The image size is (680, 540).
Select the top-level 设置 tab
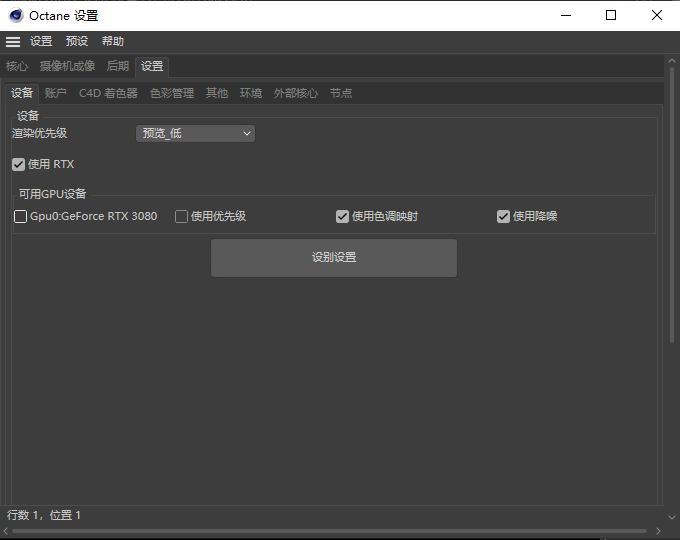click(152, 66)
